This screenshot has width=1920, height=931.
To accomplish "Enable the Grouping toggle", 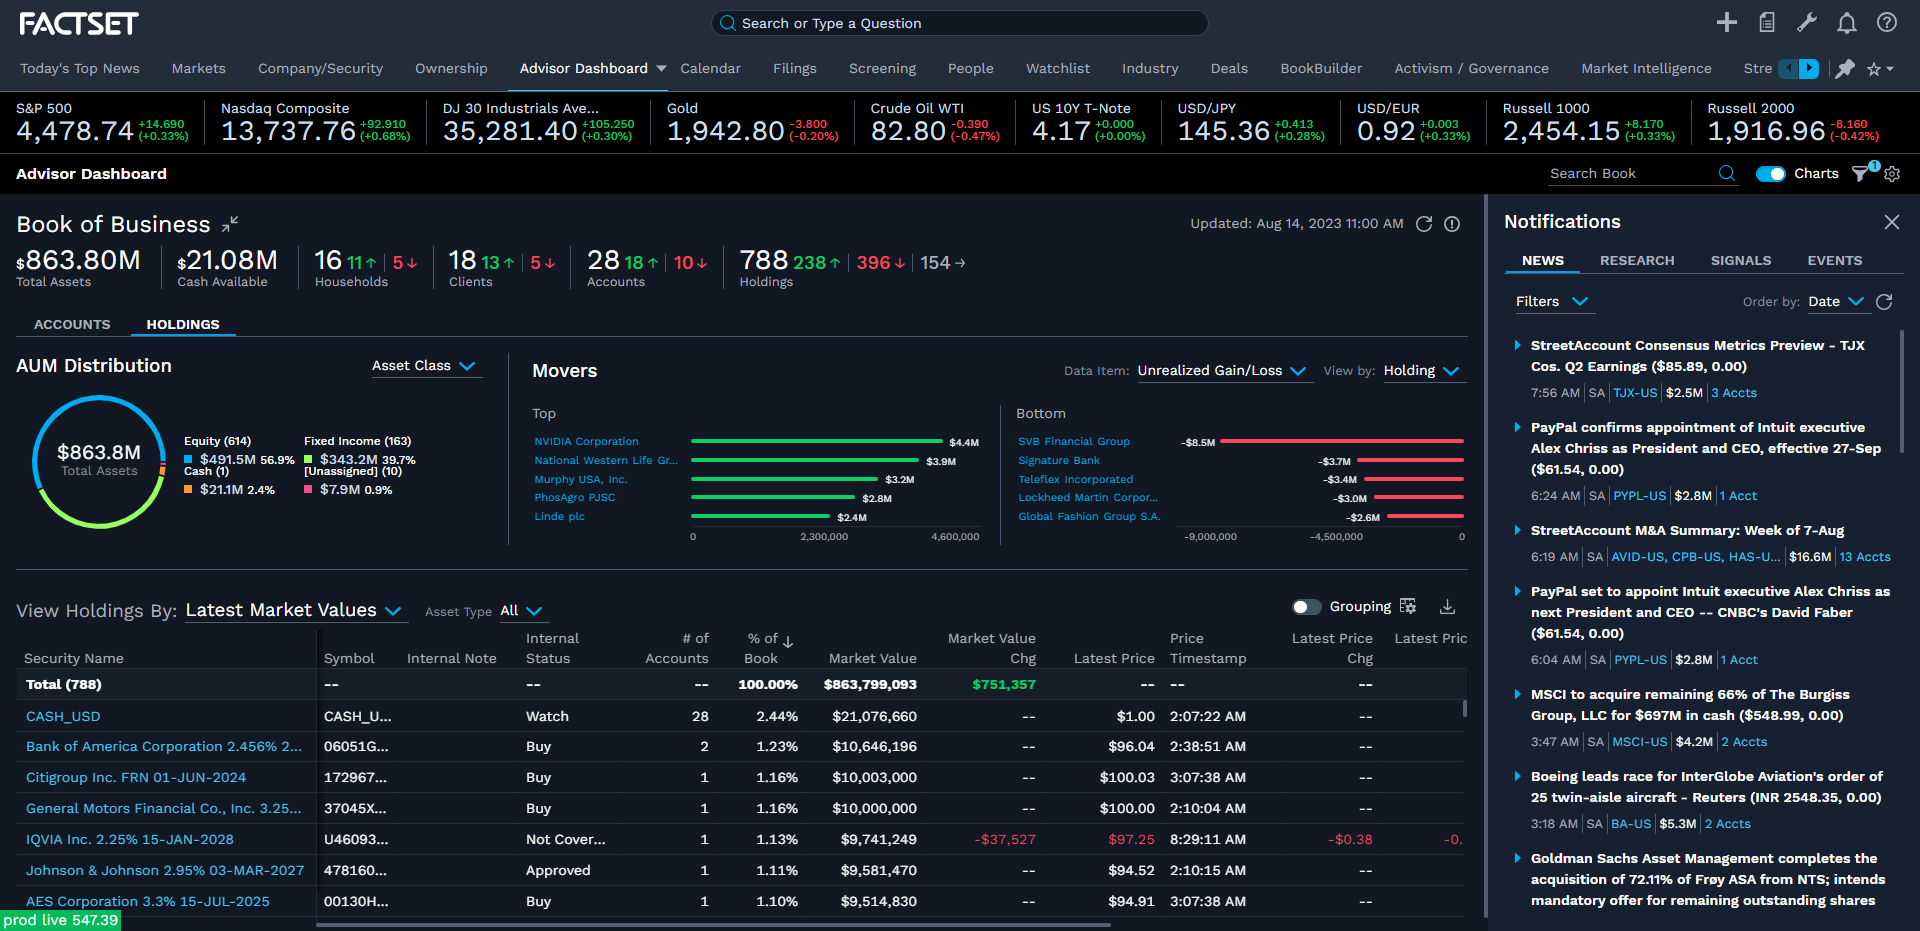I will point(1306,607).
